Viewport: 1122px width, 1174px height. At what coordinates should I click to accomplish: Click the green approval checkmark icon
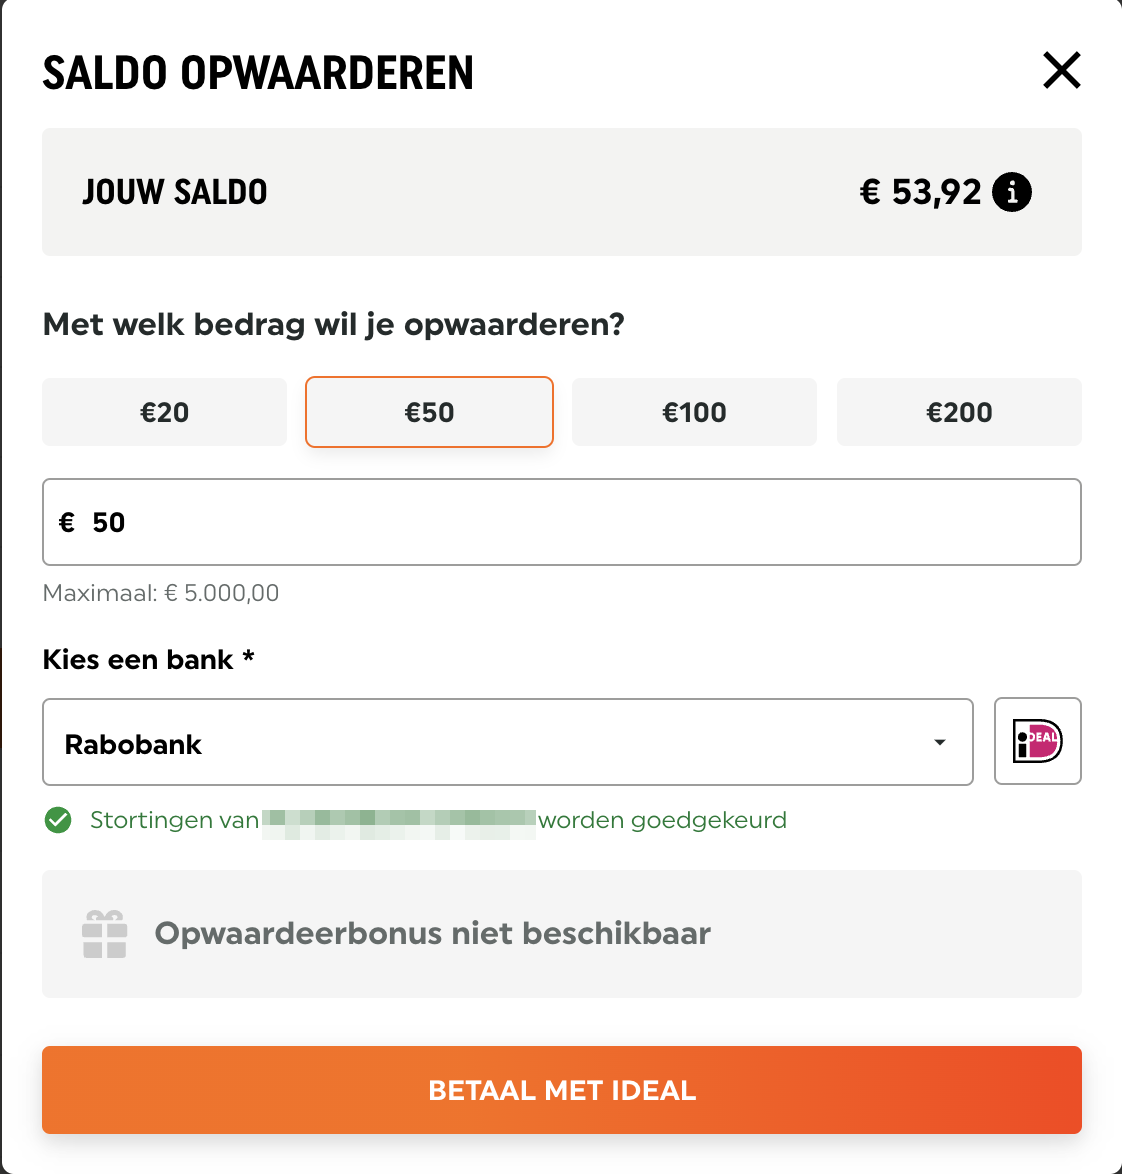(58, 821)
